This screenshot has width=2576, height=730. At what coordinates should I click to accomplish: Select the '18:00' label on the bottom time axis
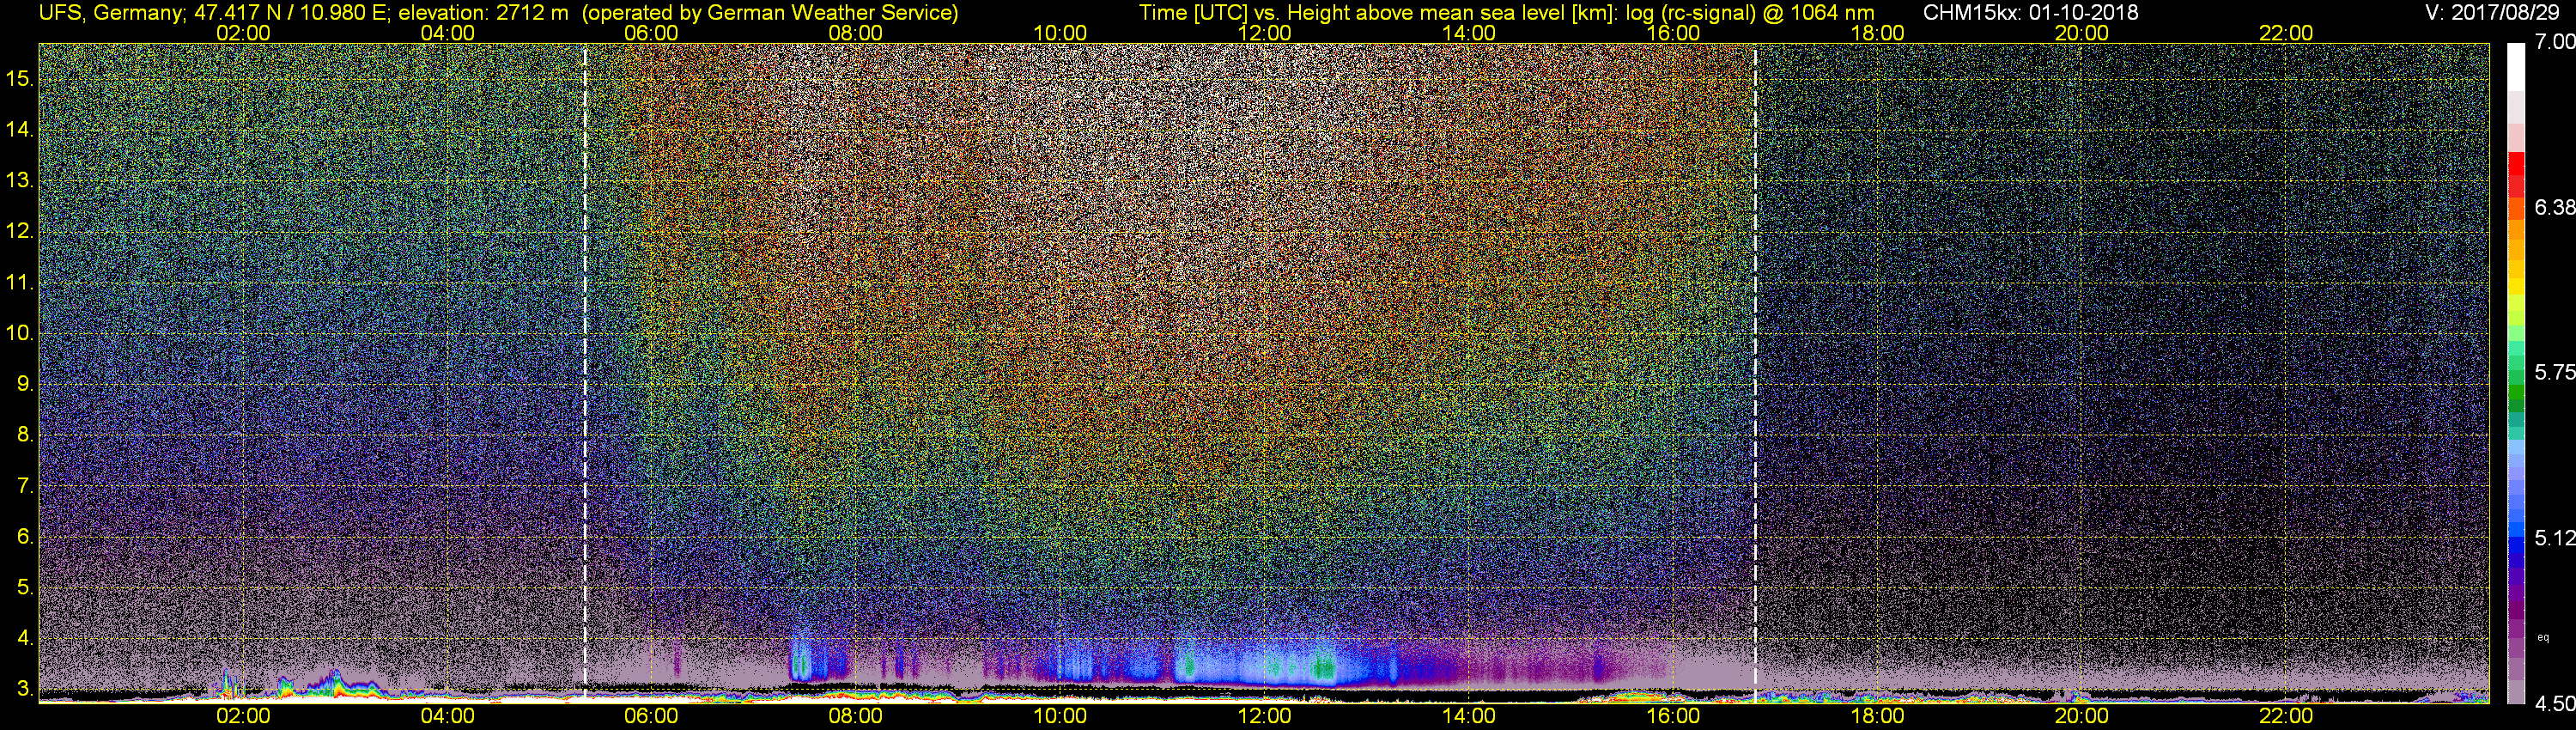pyautogui.click(x=1877, y=716)
